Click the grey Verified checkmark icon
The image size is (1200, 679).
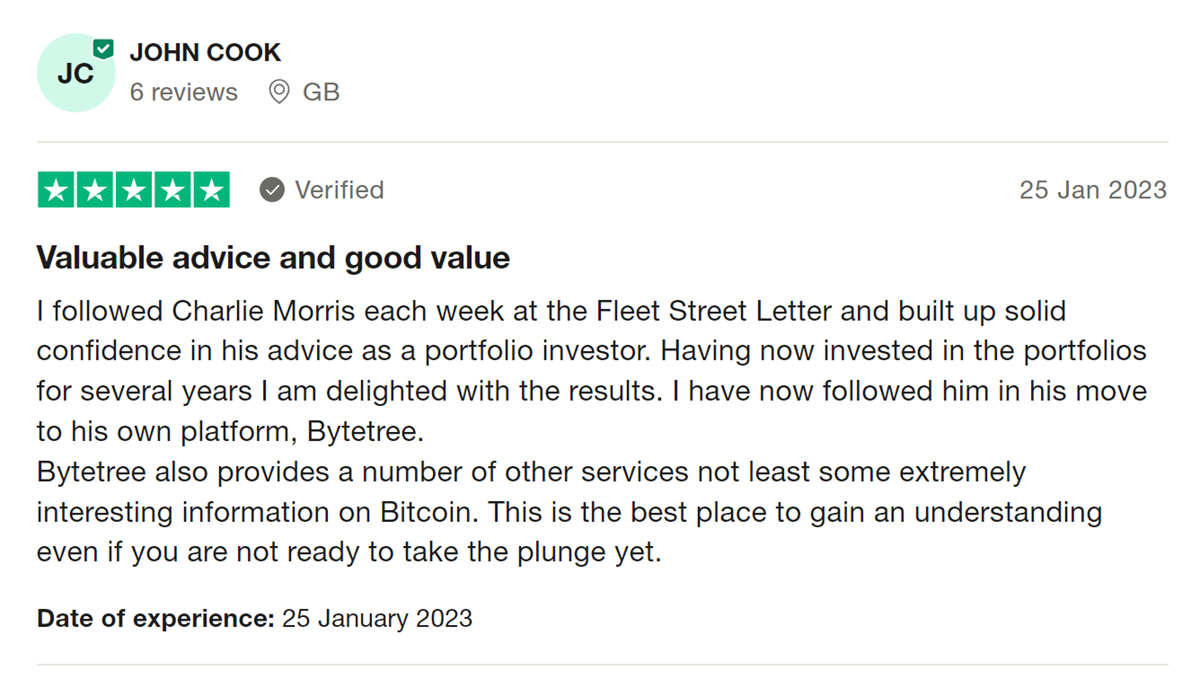pos(272,190)
